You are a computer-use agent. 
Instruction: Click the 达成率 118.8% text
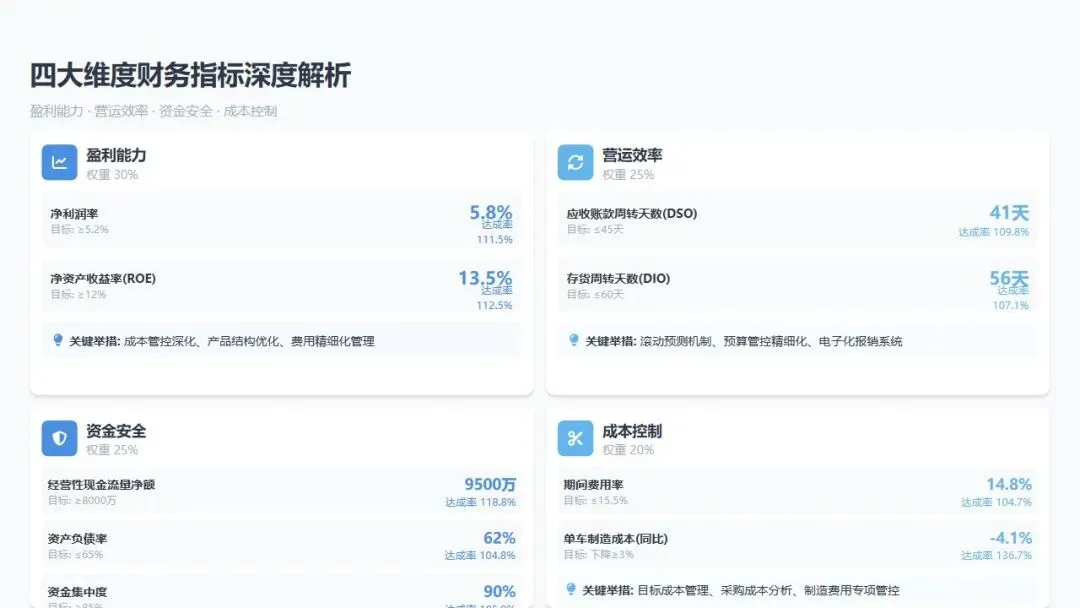[x=480, y=503]
